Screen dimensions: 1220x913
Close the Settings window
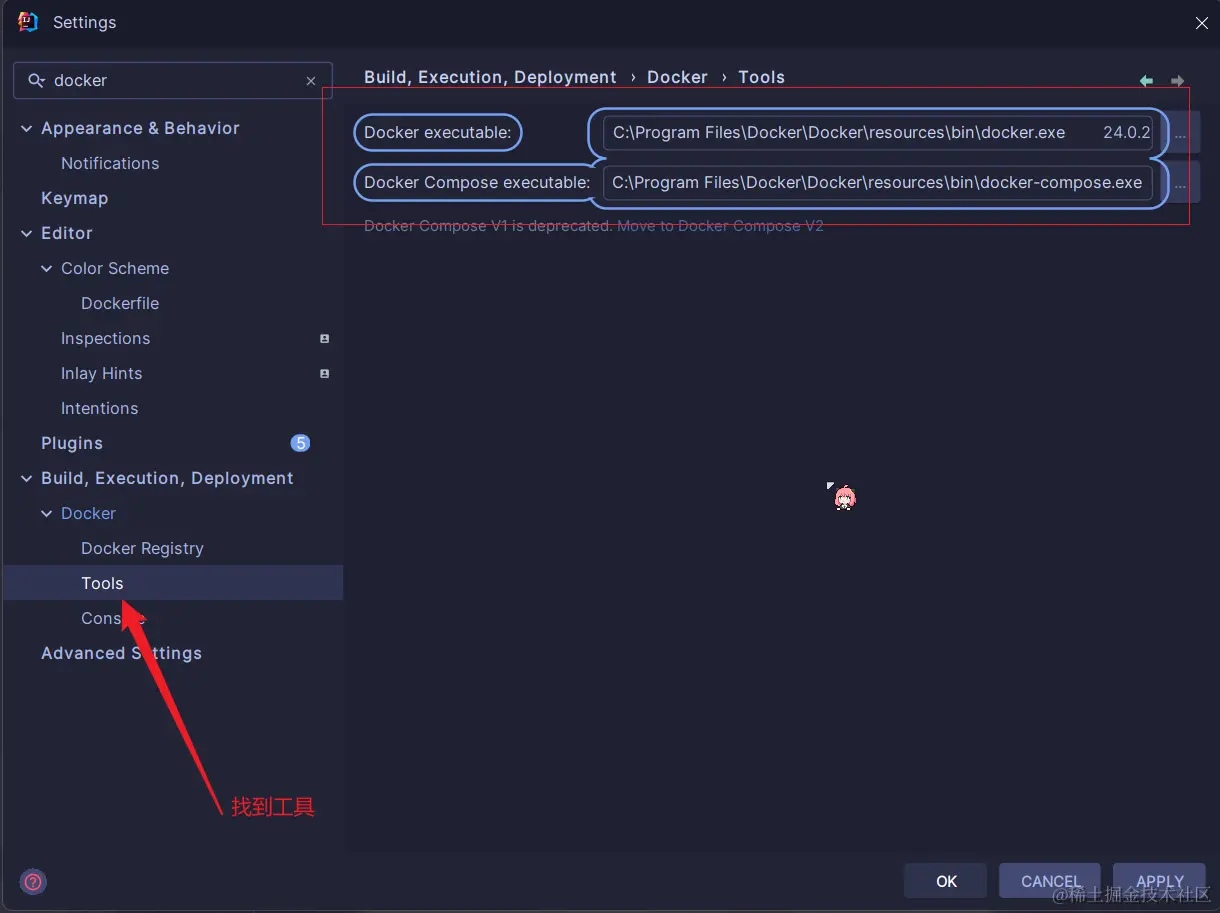(x=1201, y=23)
